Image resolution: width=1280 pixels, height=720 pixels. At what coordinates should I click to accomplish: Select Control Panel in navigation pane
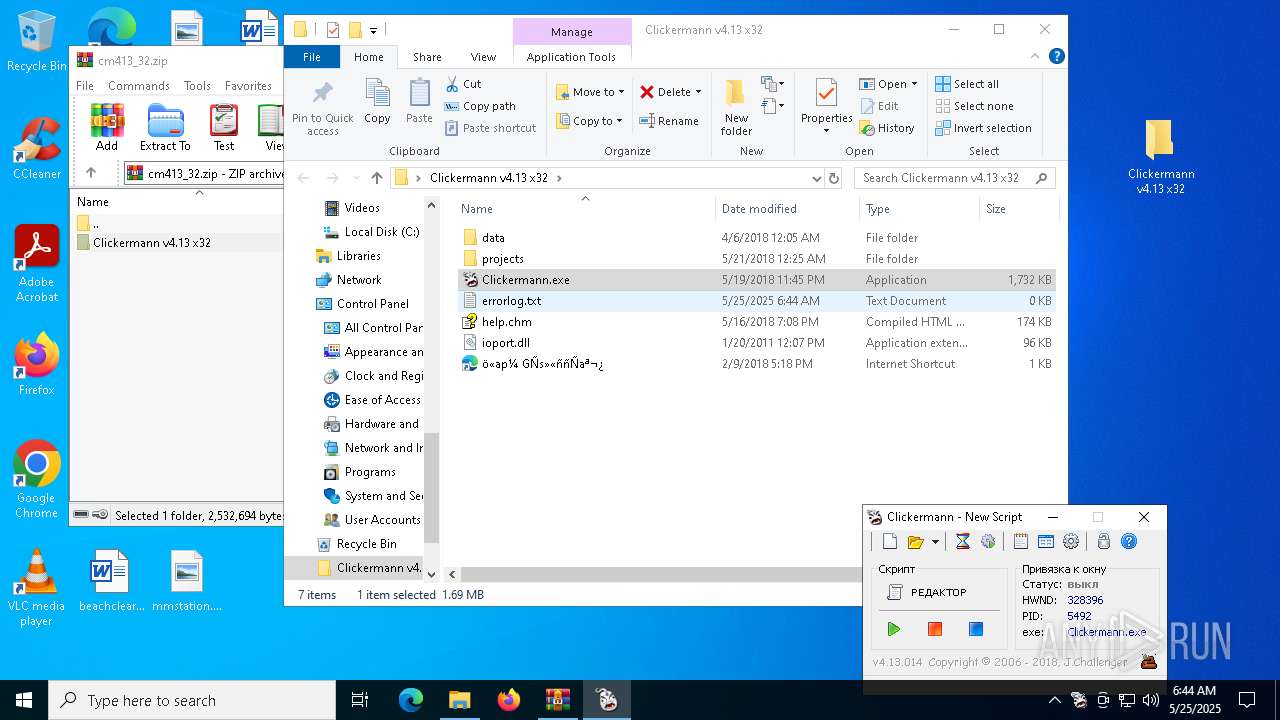pyautogui.click(x=364, y=304)
